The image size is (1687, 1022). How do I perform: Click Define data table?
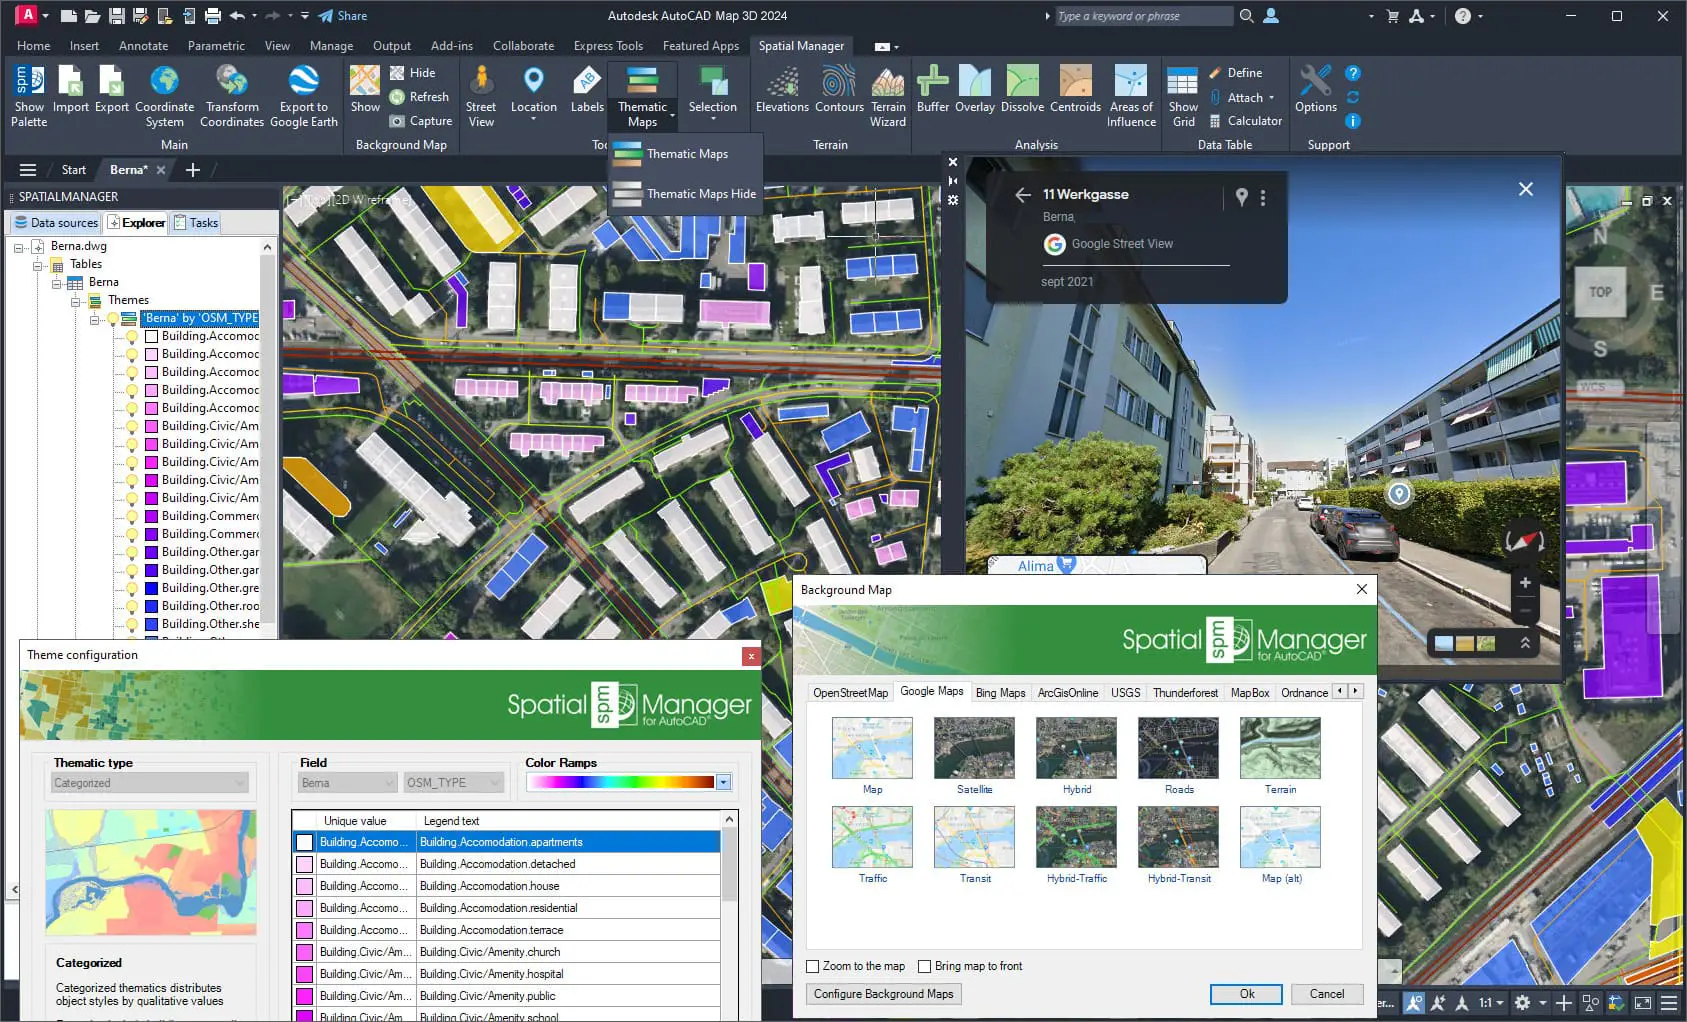1235,73
